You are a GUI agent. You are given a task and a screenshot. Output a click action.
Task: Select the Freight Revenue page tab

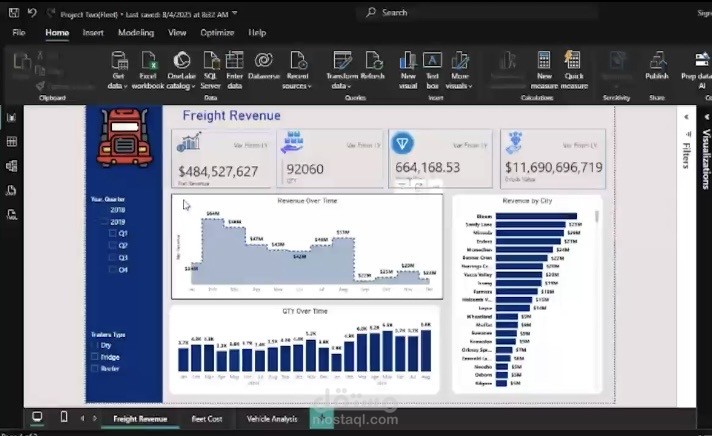point(140,419)
